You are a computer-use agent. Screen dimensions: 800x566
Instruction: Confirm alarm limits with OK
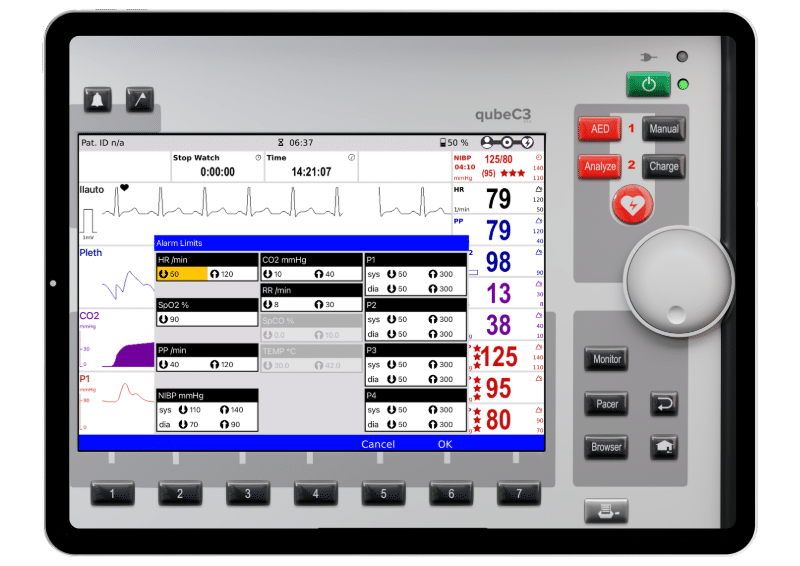[444, 444]
